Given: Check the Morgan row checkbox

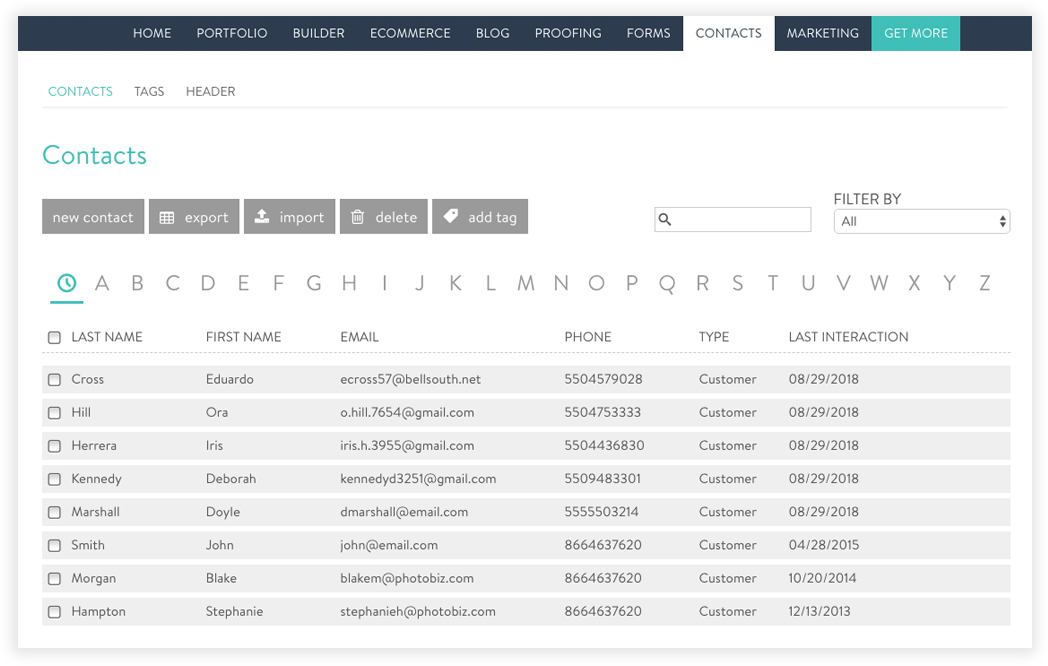Looking at the screenshot, I should pos(54,579).
